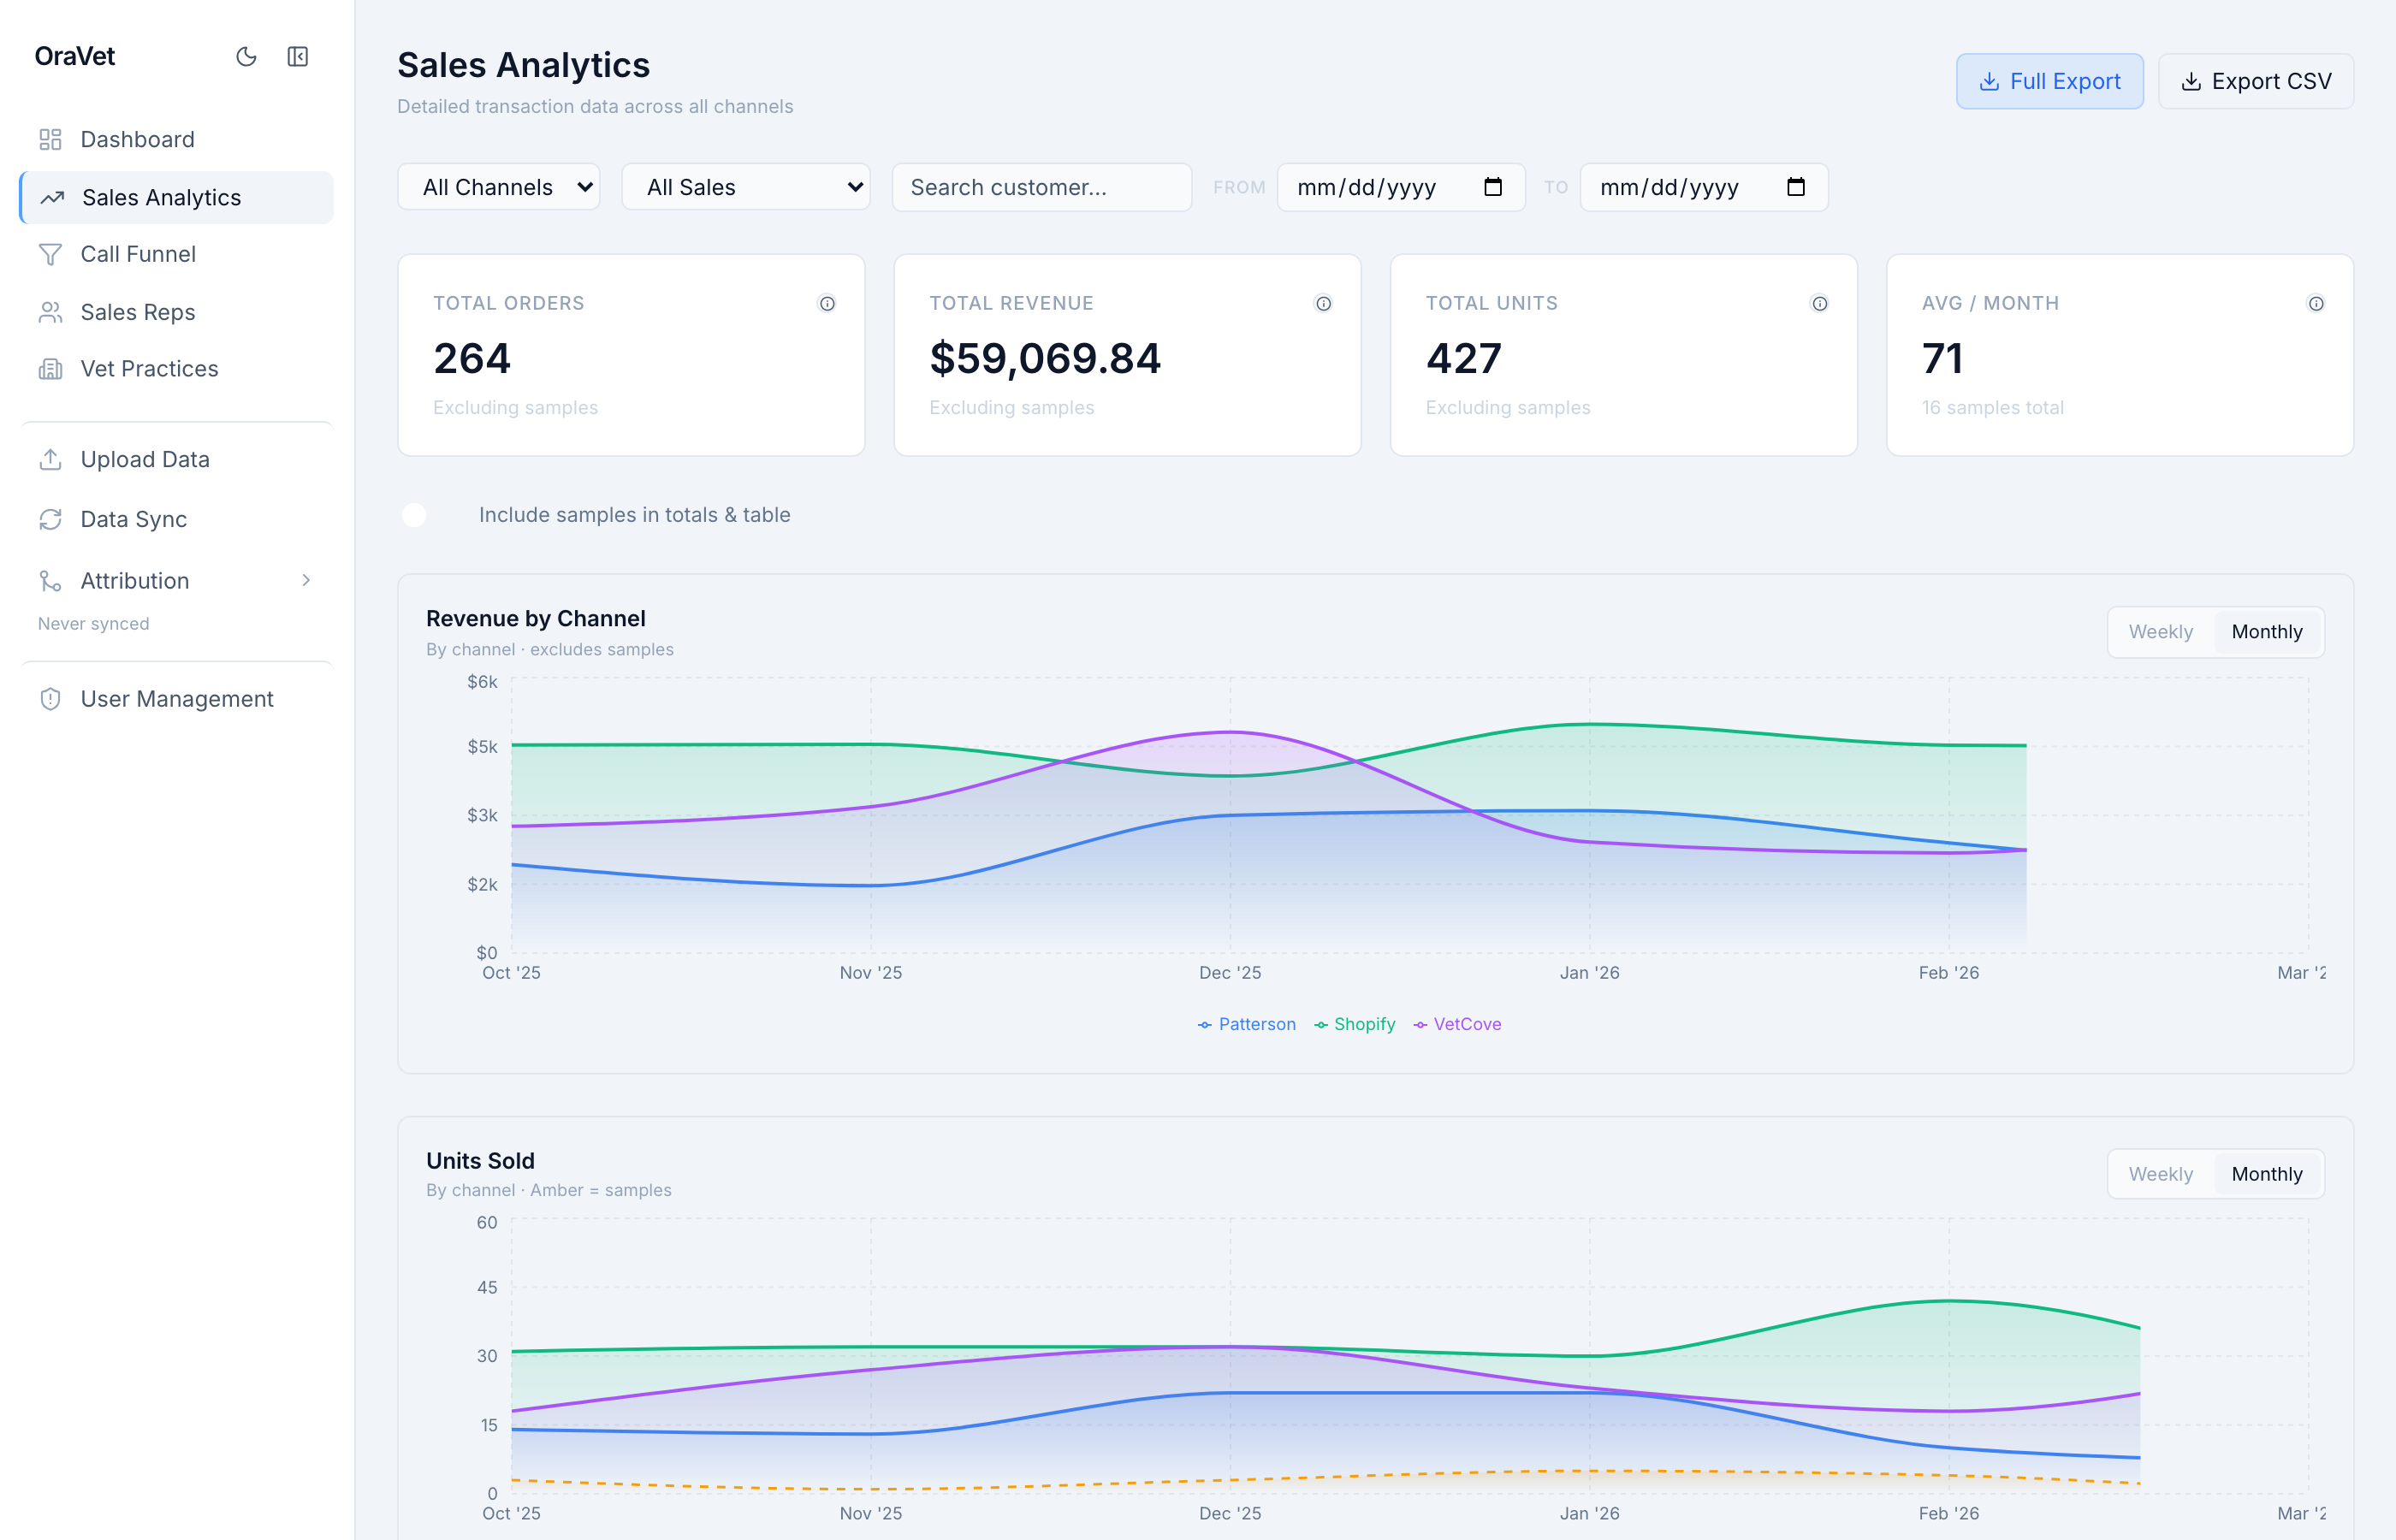This screenshot has height=1540, width=2396.
Task: Click the '16 samples total' text
Action: (1992, 408)
